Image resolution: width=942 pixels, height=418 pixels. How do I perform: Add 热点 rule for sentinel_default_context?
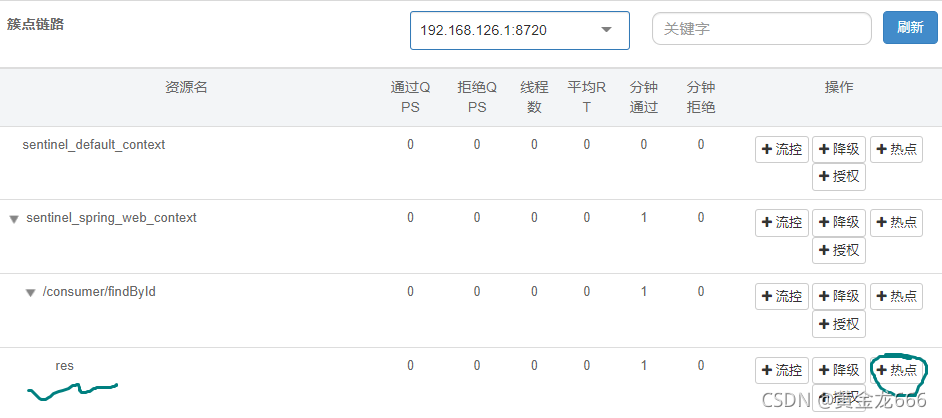(x=896, y=149)
